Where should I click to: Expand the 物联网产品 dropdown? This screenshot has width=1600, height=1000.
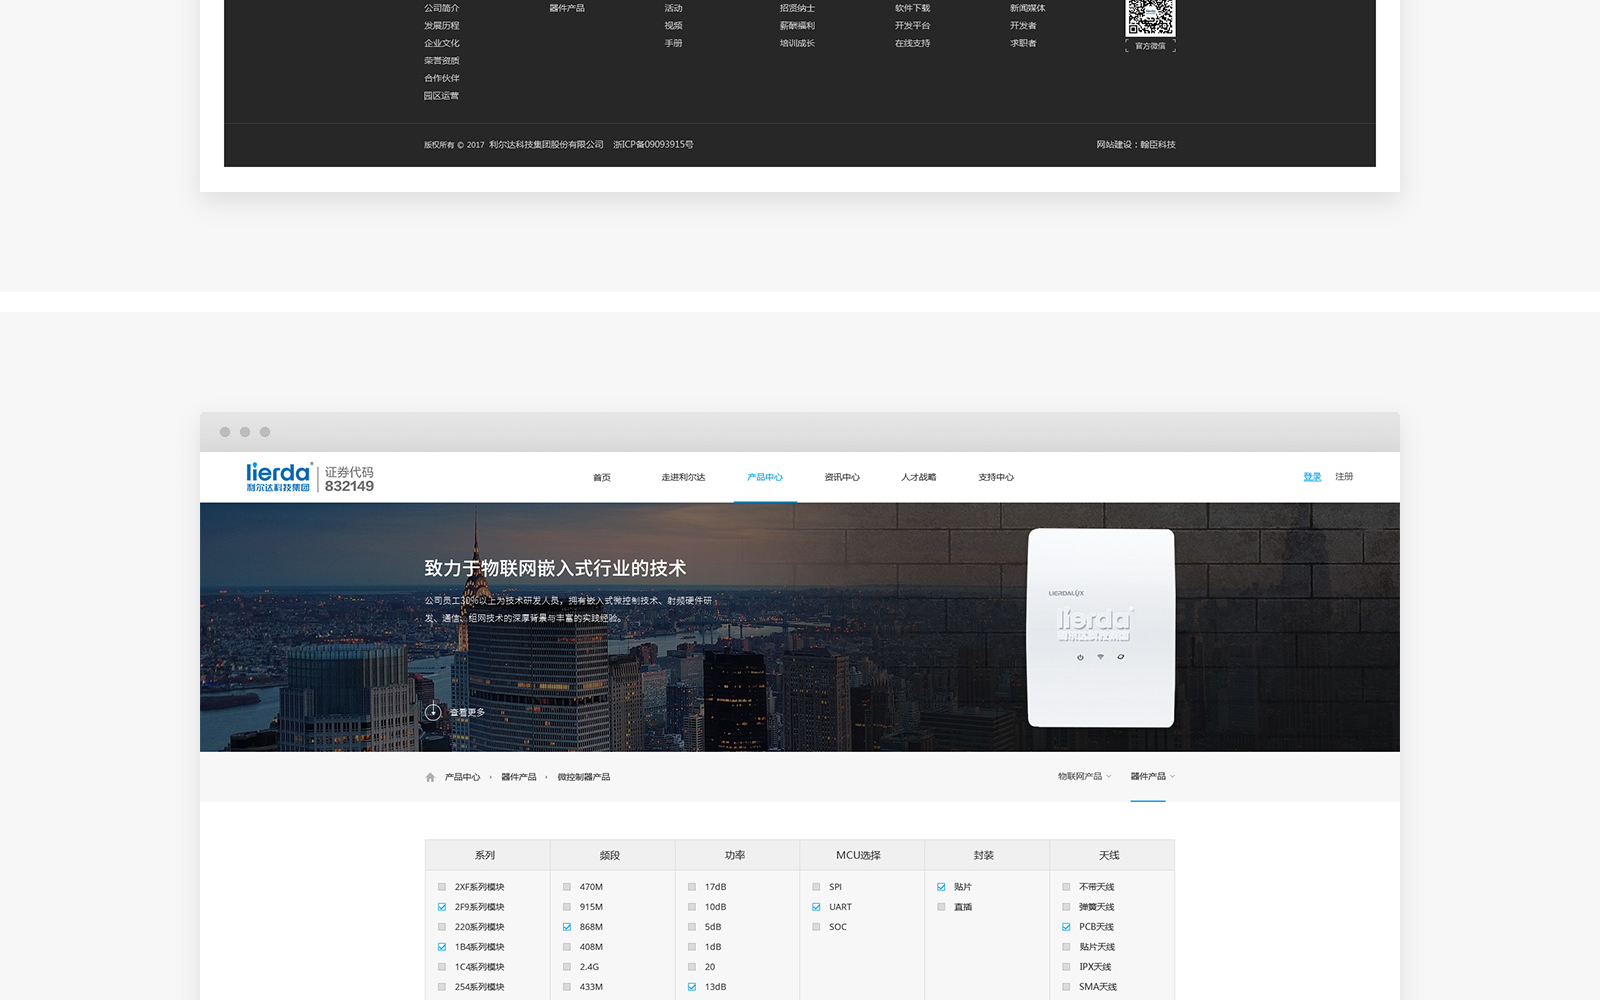tap(1084, 776)
